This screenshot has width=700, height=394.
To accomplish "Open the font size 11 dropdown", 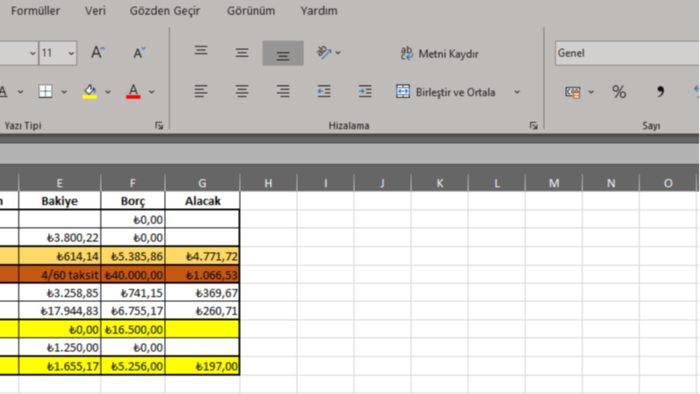I will tap(71, 53).
